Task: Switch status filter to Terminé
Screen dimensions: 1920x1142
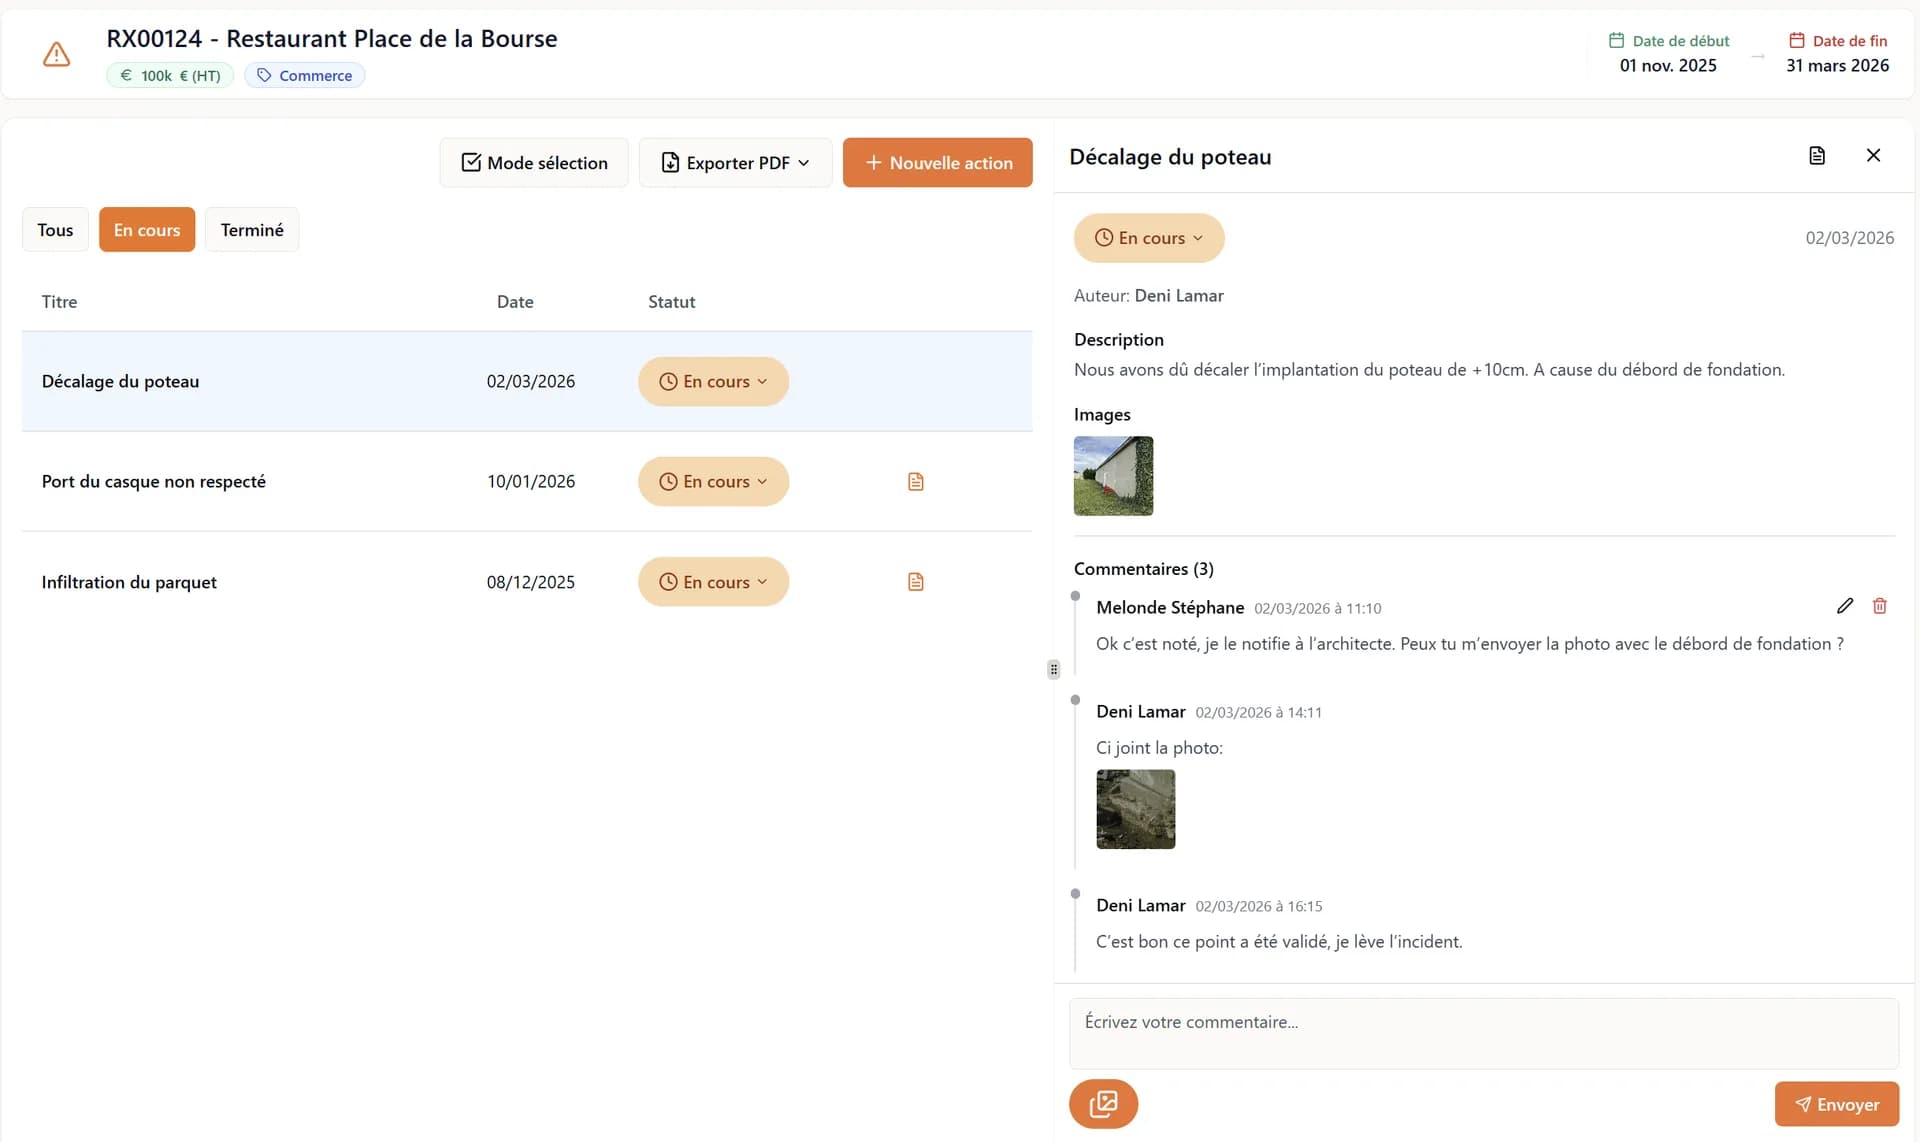Action: (x=252, y=229)
